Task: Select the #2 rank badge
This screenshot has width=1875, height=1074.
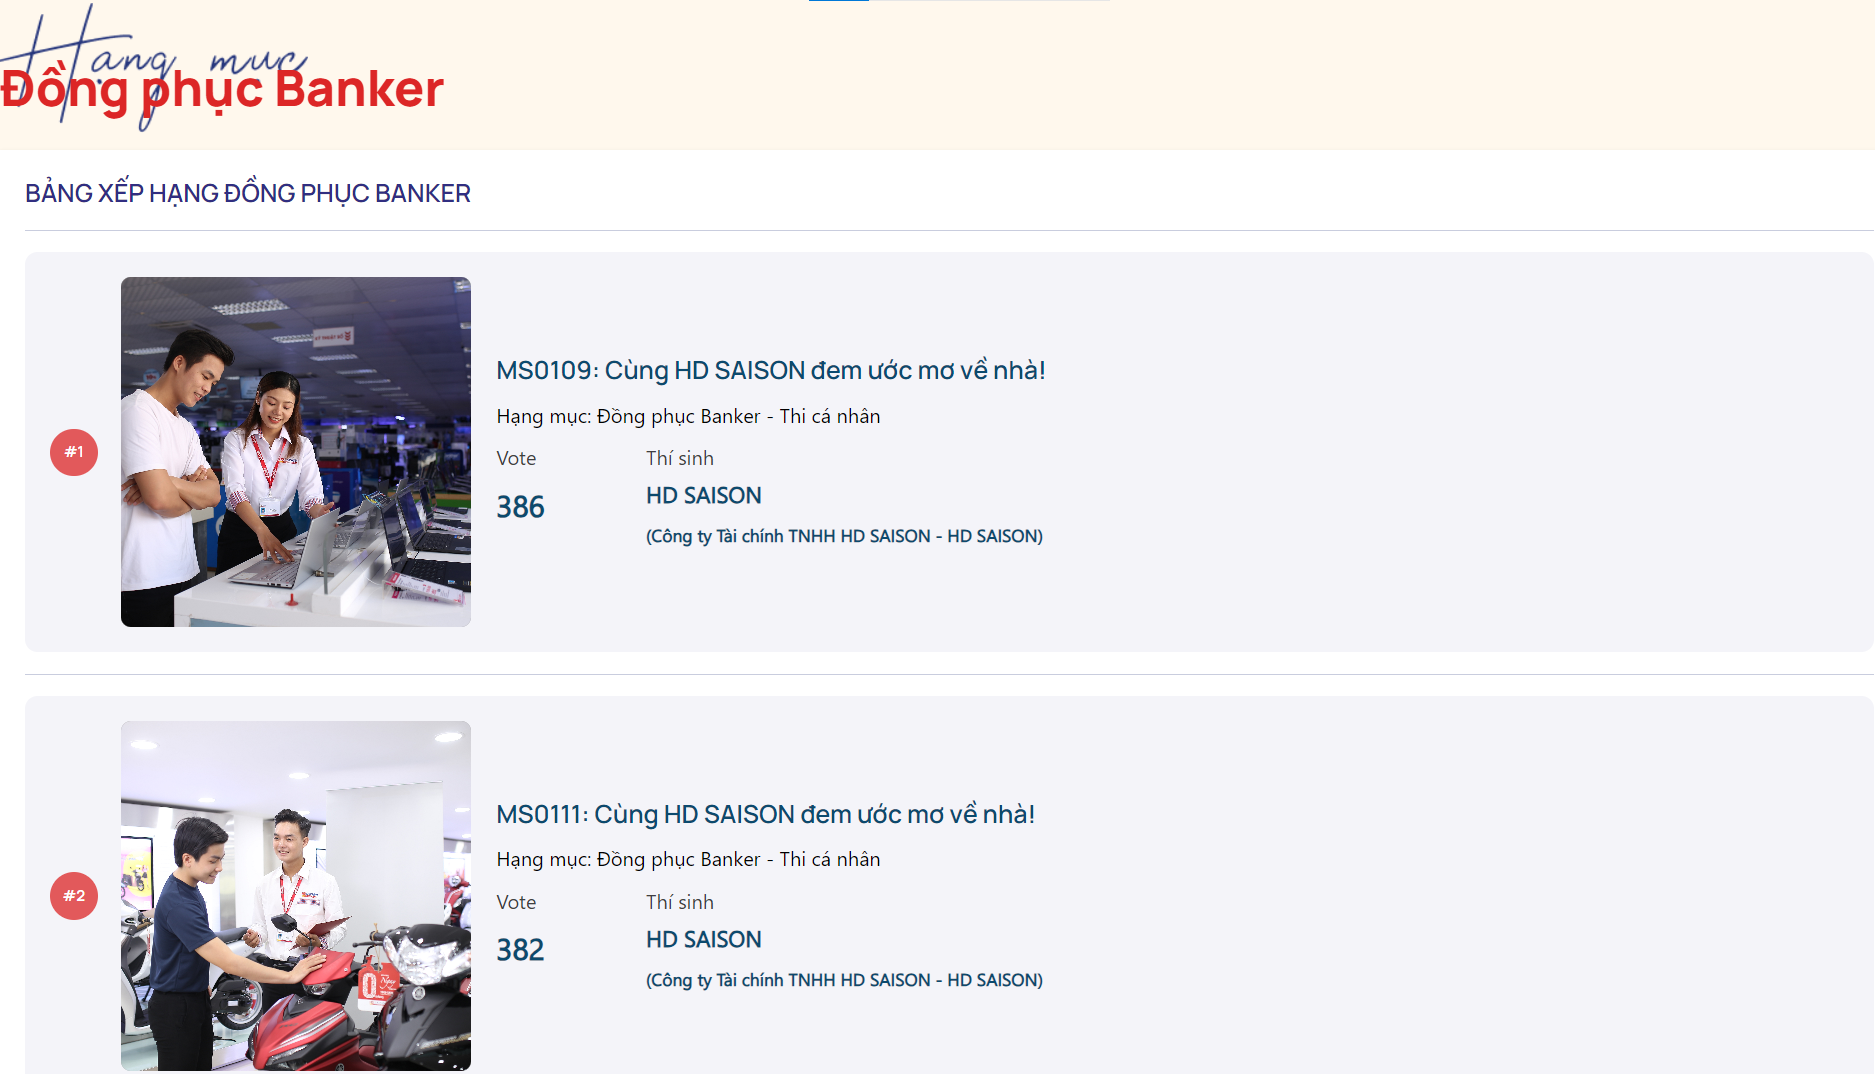Action: (x=74, y=896)
